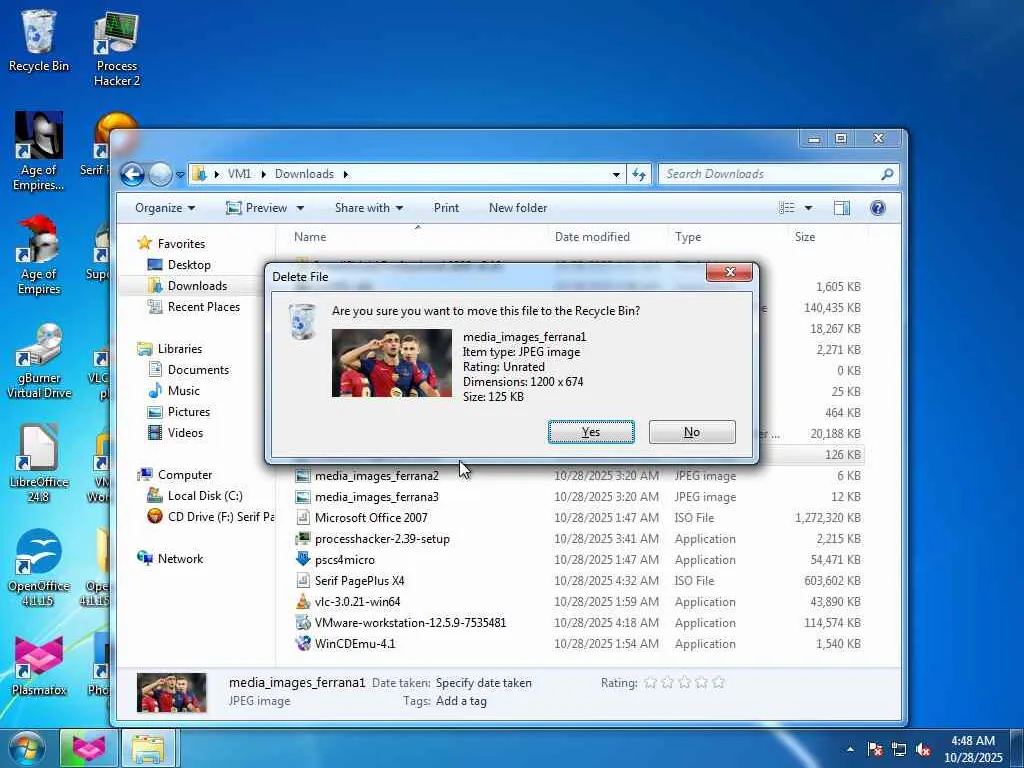
Task: Close the Delete File dialog
Action: point(729,272)
